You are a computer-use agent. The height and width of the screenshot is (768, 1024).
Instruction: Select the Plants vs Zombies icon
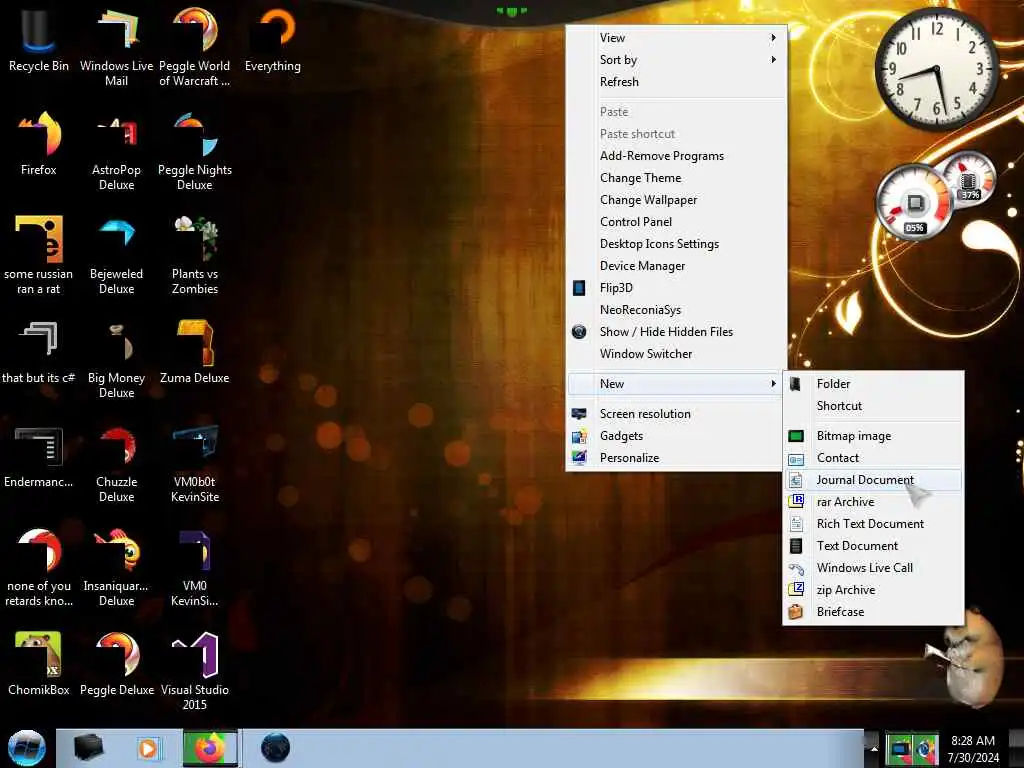coord(195,255)
